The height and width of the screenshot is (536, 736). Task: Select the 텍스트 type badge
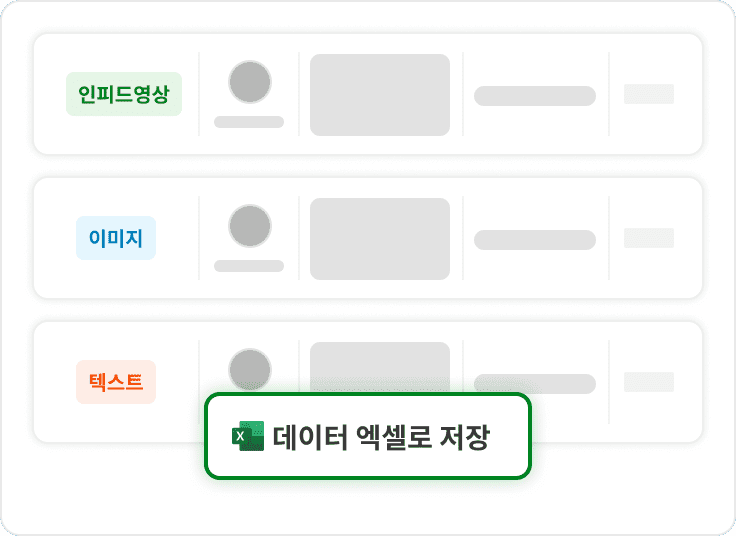pyautogui.click(x=116, y=382)
